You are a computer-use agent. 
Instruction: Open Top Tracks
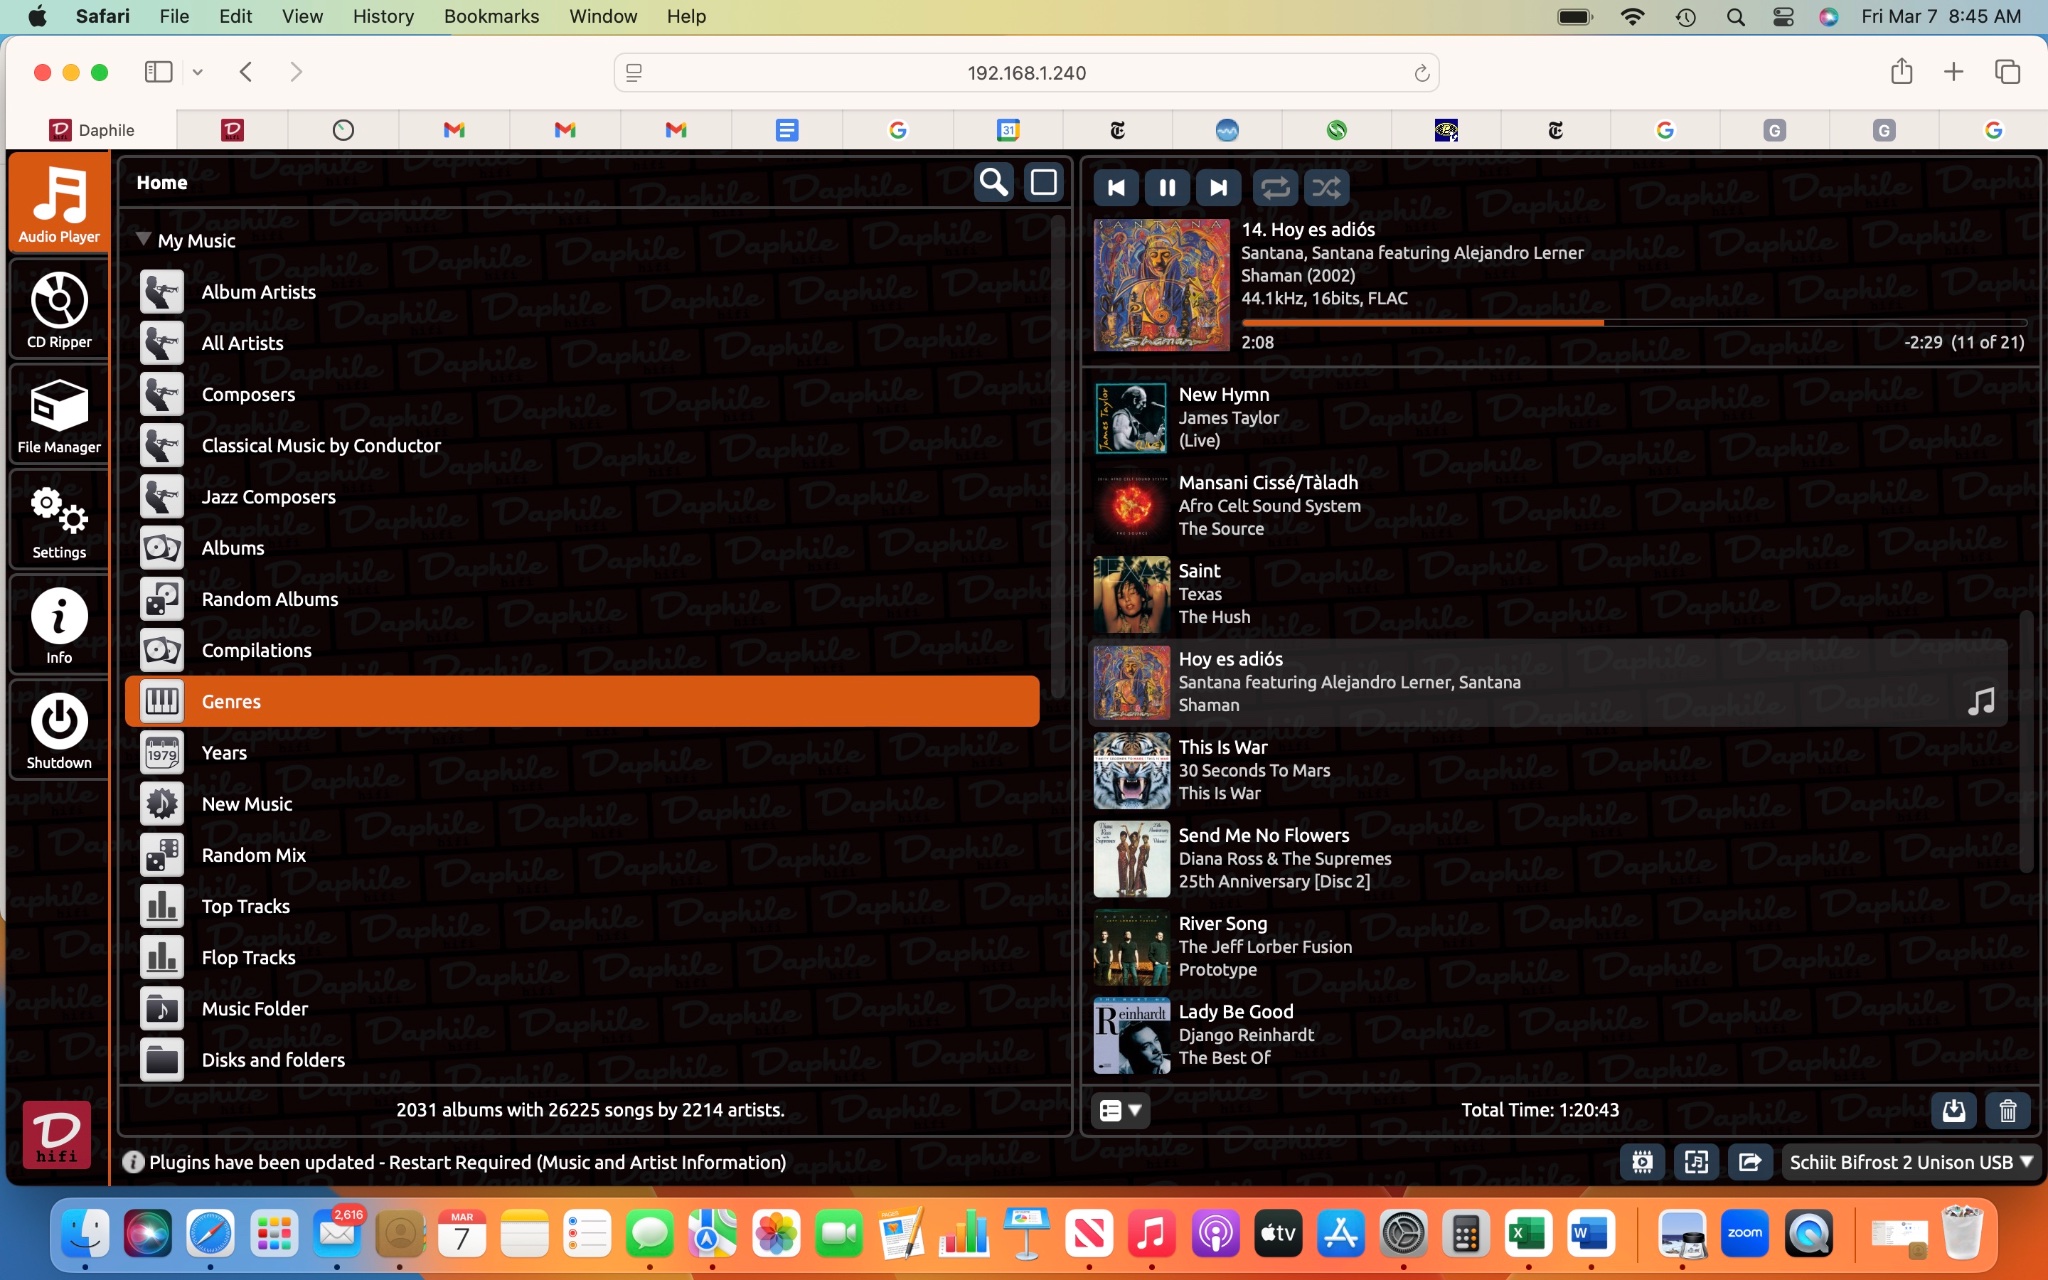[x=582, y=906]
